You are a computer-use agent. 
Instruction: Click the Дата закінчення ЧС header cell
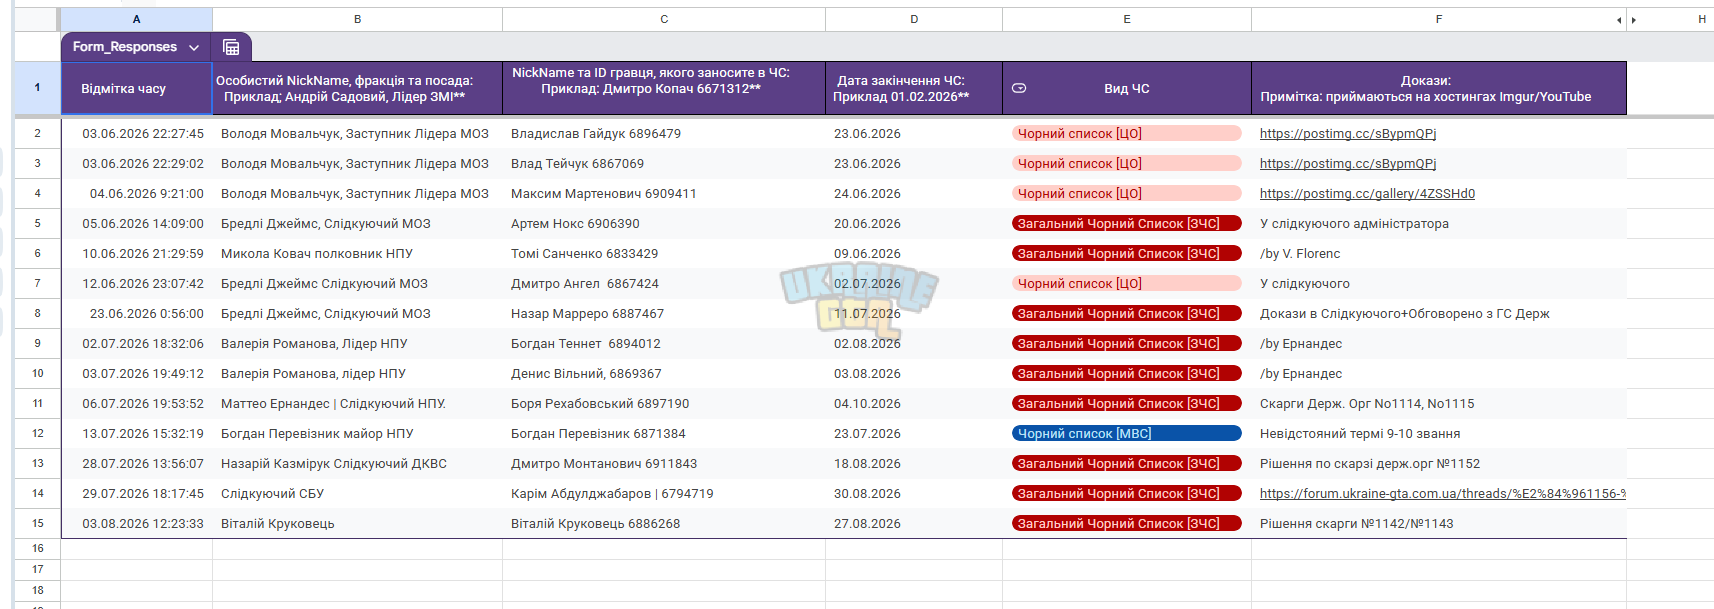[x=914, y=88]
